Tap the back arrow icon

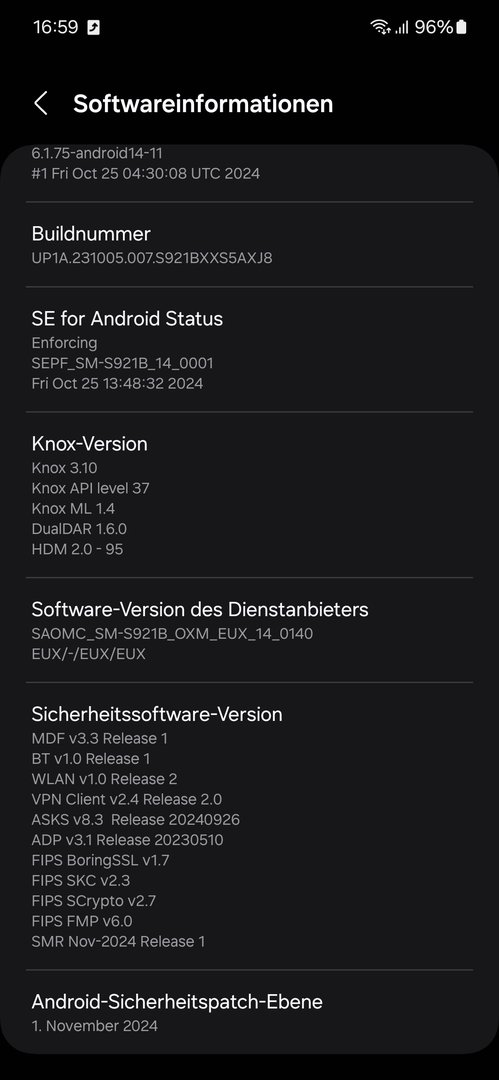coord(41,104)
